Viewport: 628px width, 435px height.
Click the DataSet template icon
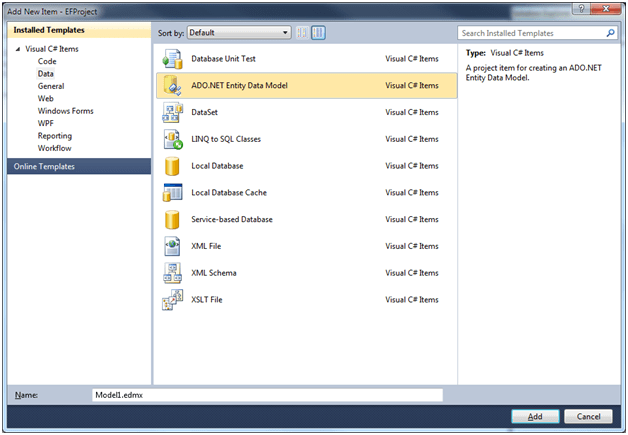tap(173, 112)
